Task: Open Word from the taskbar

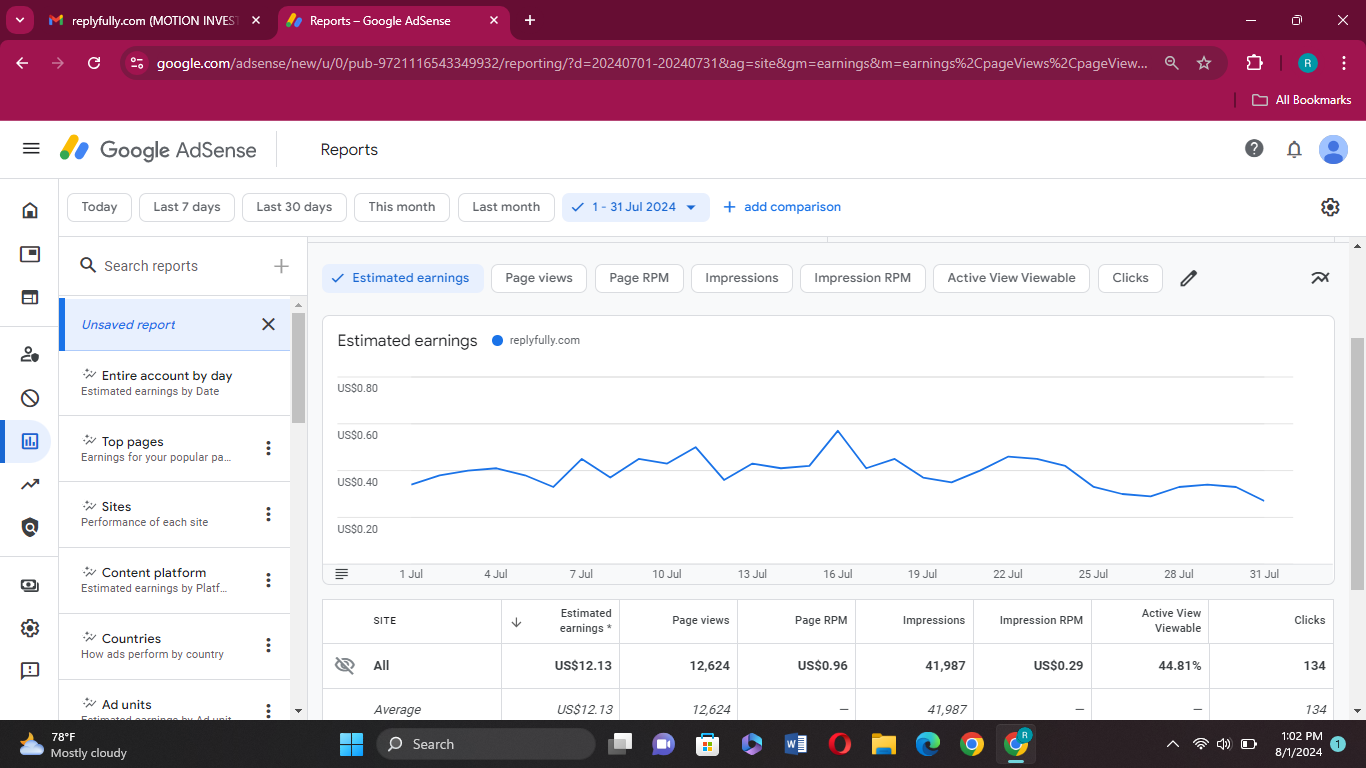Action: tap(796, 744)
